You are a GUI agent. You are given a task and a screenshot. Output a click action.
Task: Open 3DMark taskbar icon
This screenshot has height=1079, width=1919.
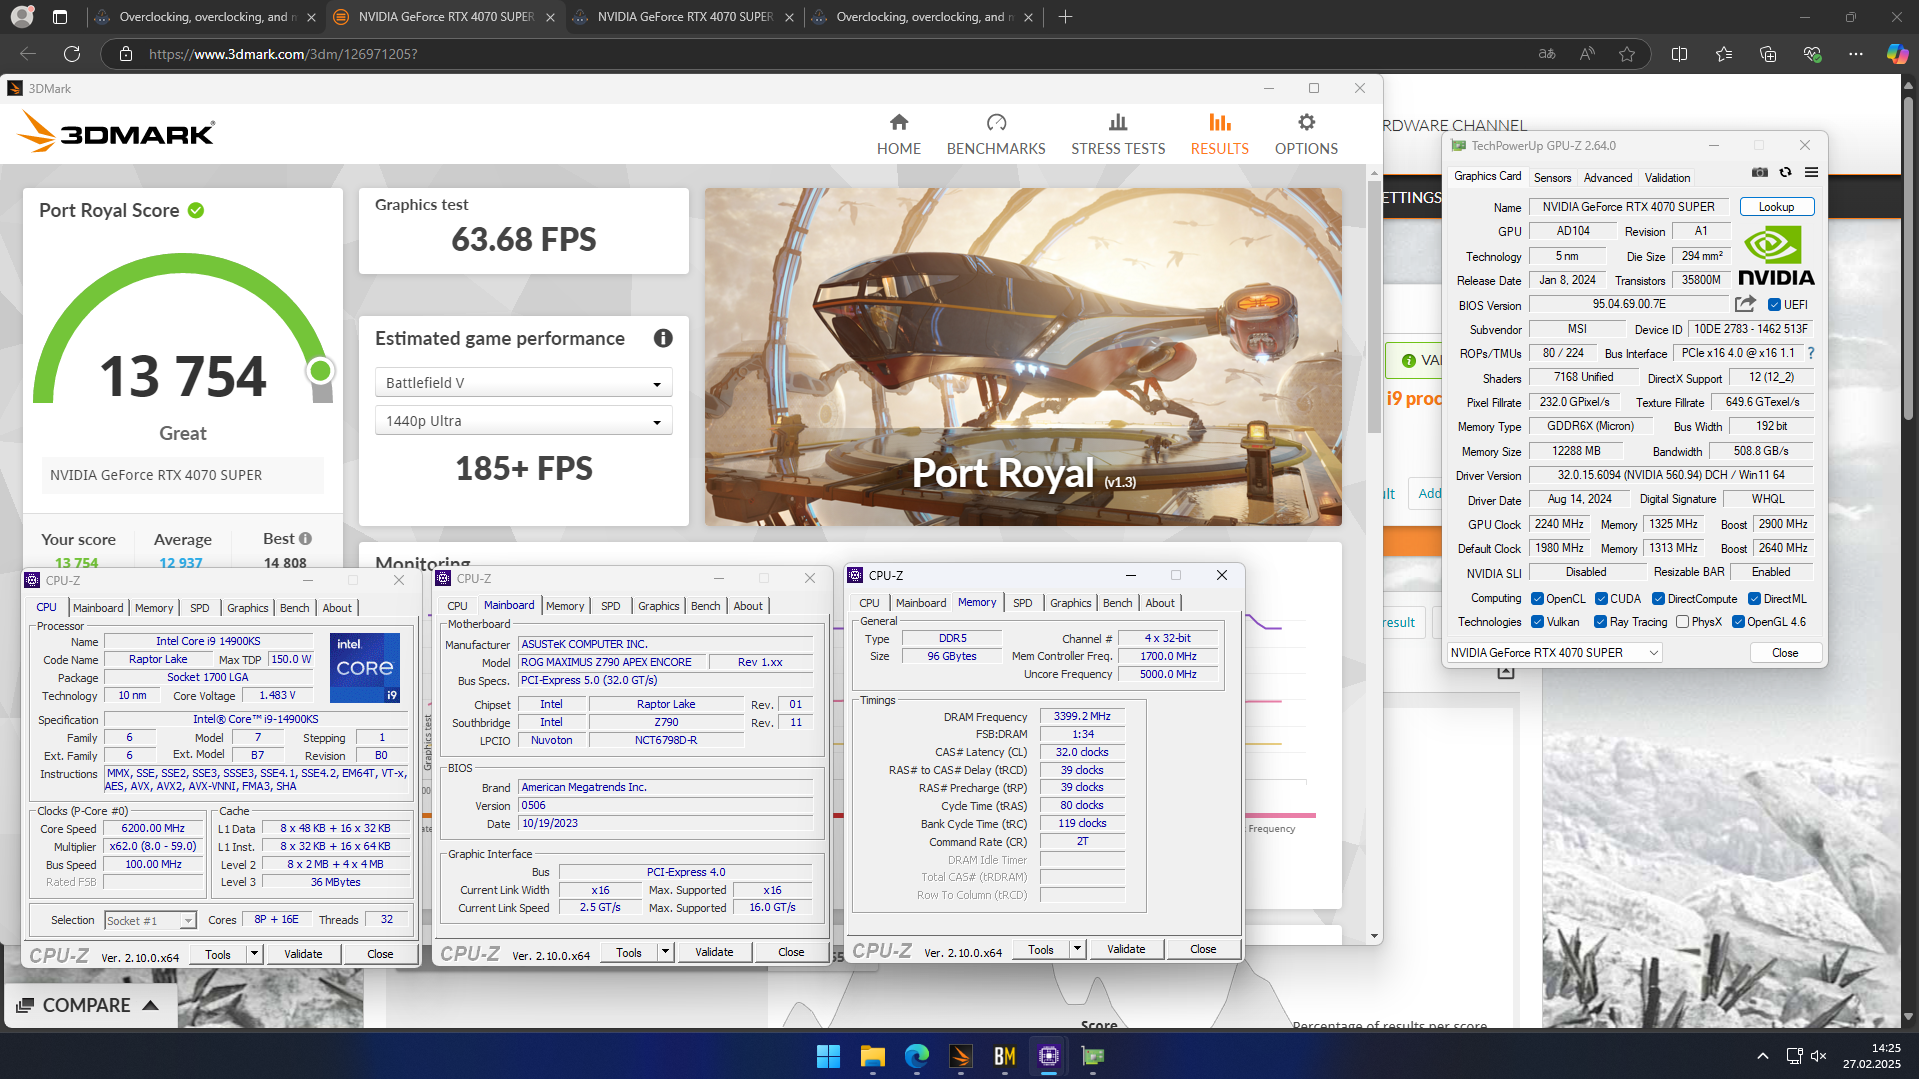[x=960, y=1056]
